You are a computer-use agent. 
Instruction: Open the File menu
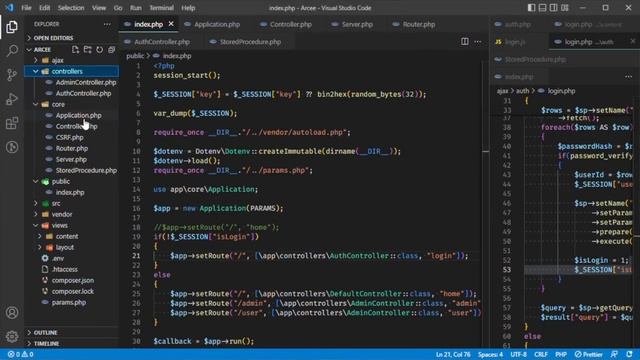coord(26,8)
